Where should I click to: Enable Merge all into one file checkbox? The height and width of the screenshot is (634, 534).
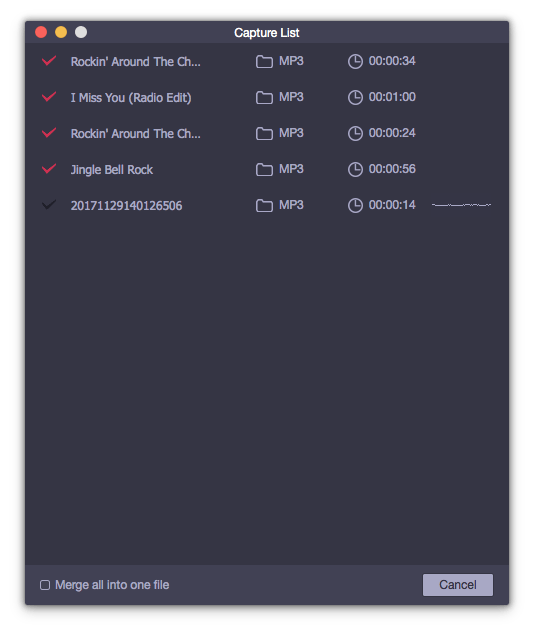[45, 585]
